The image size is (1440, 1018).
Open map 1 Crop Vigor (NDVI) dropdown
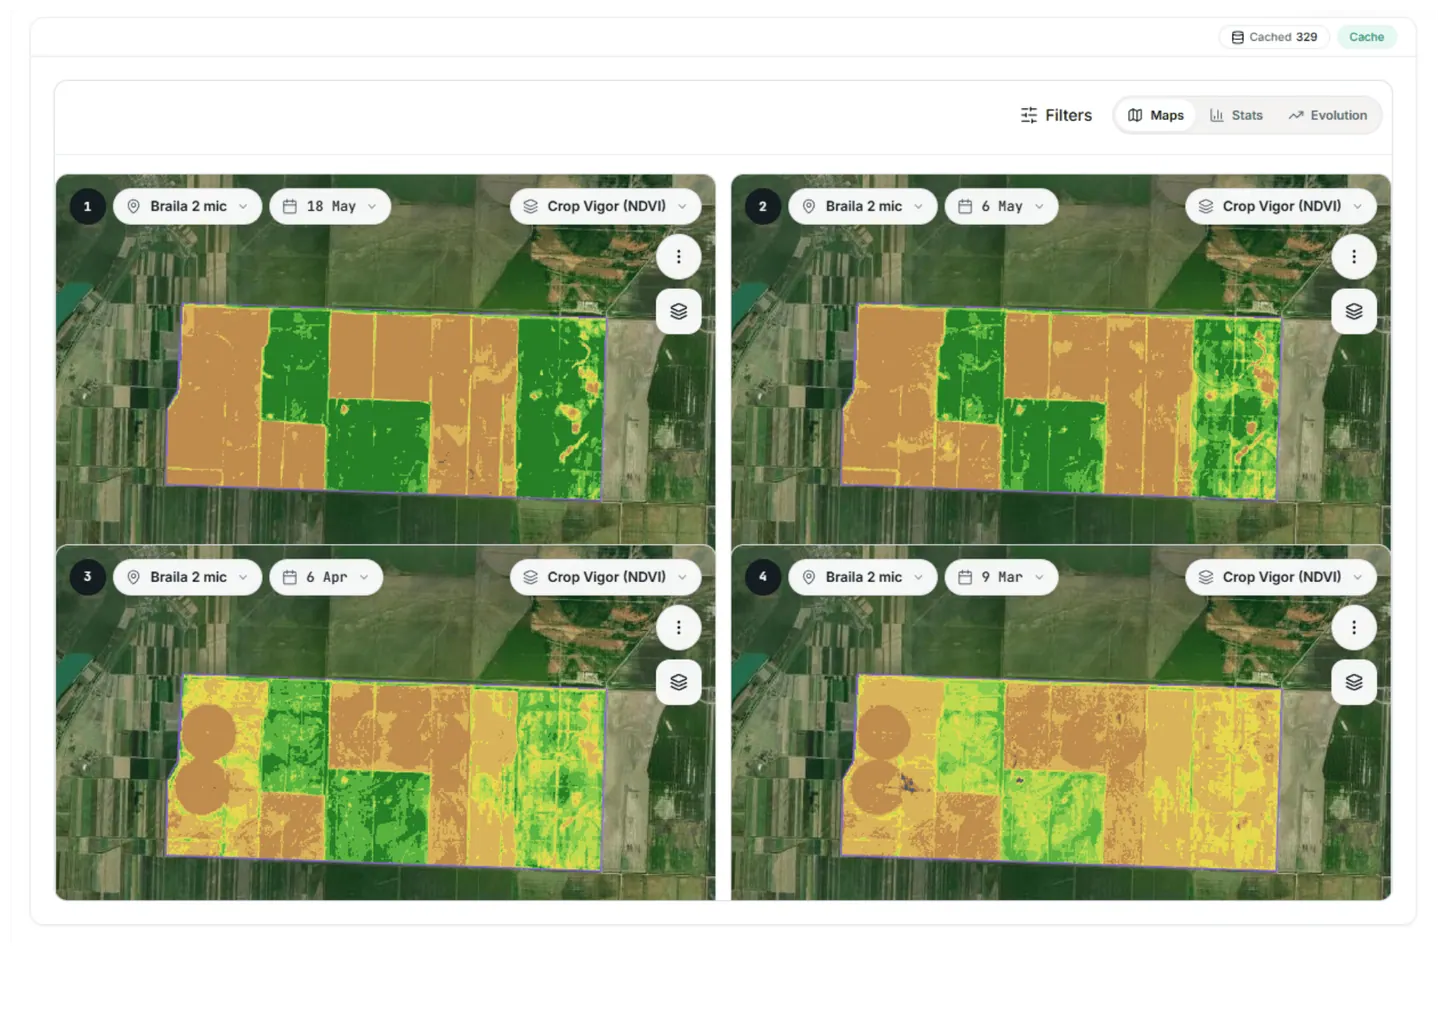click(x=606, y=206)
